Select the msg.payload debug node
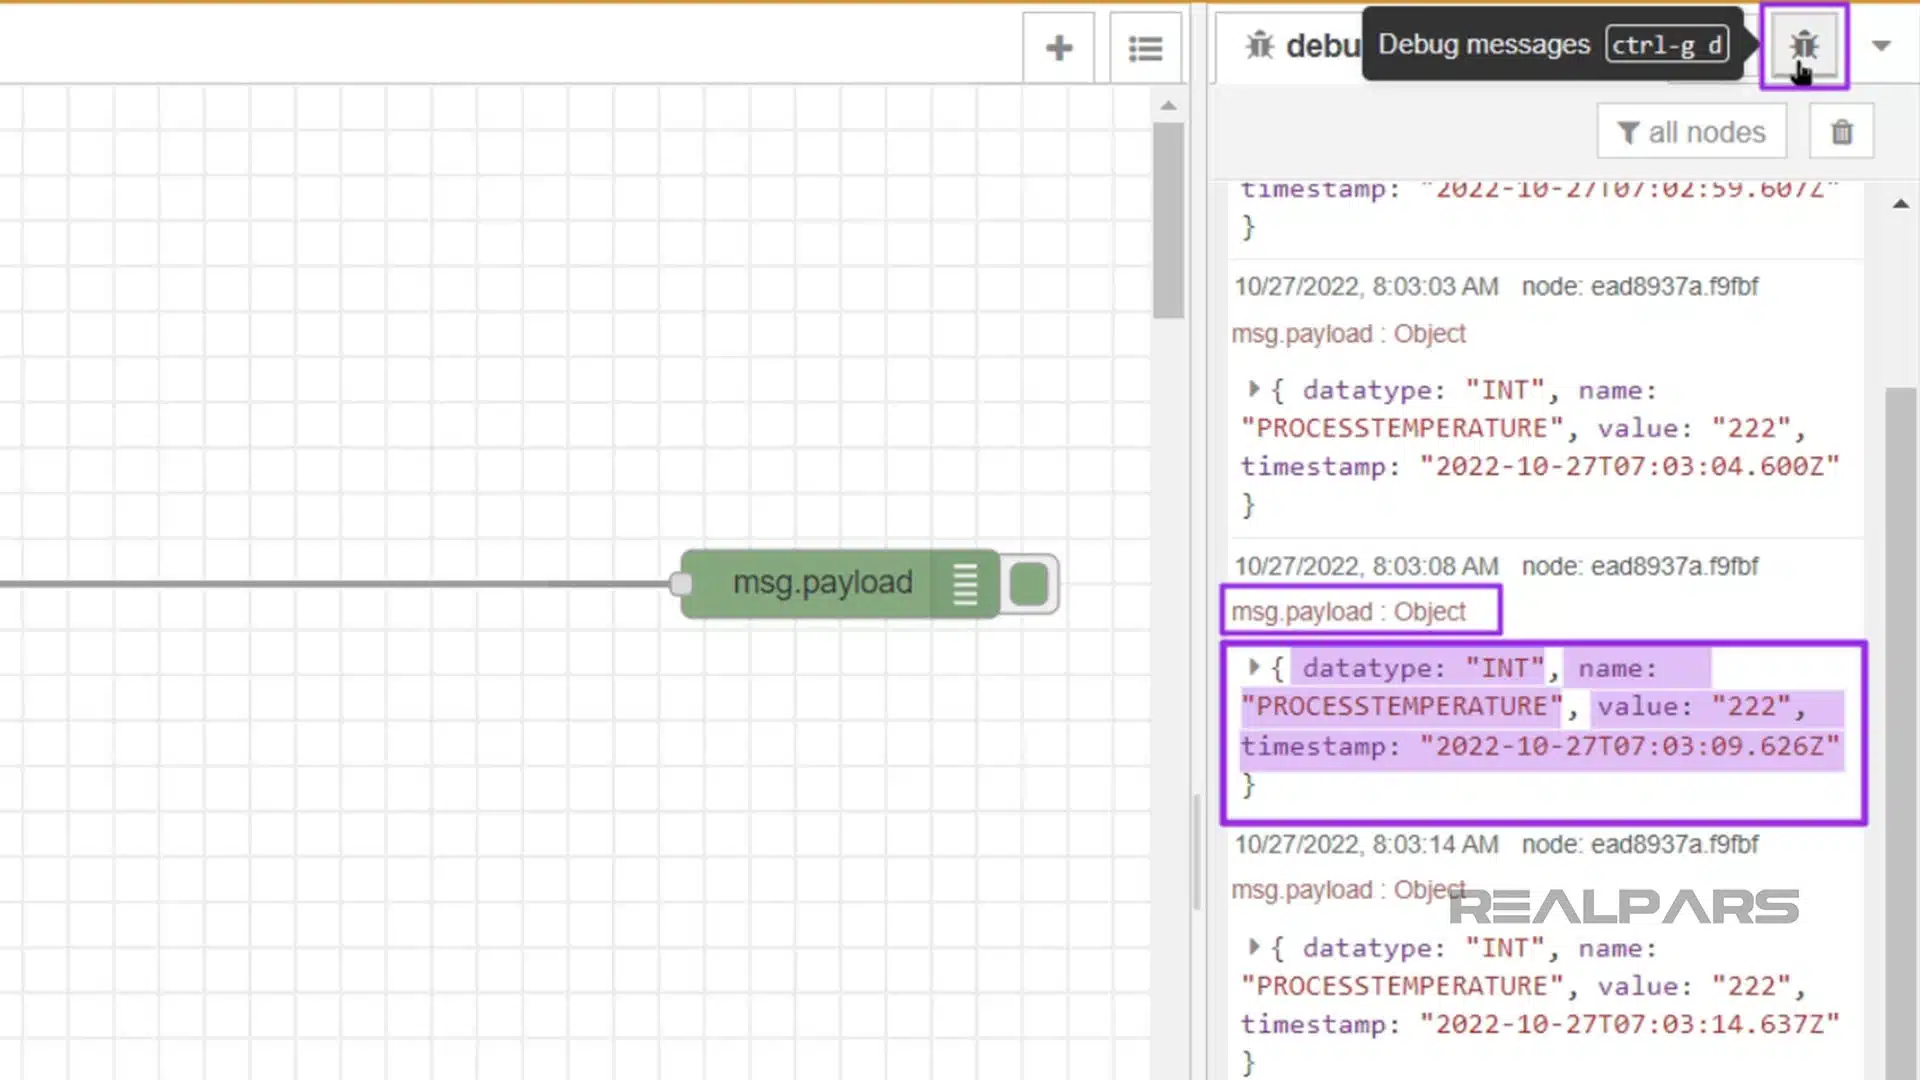 pos(820,584)
